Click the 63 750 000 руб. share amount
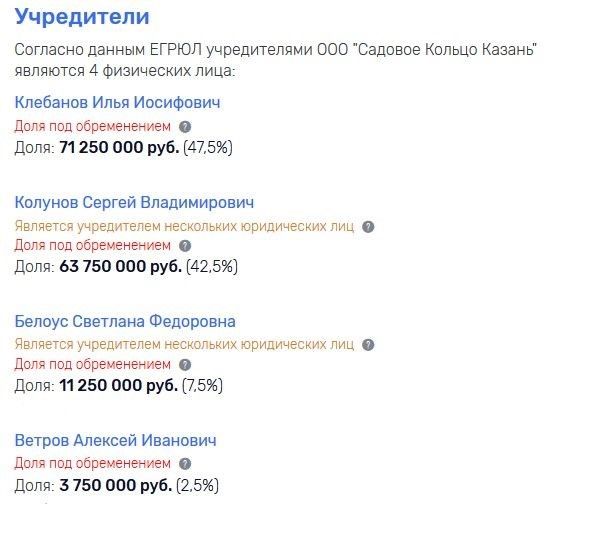Image resolution: width=594 pixels, height=535 pixels. click(120, 267)
